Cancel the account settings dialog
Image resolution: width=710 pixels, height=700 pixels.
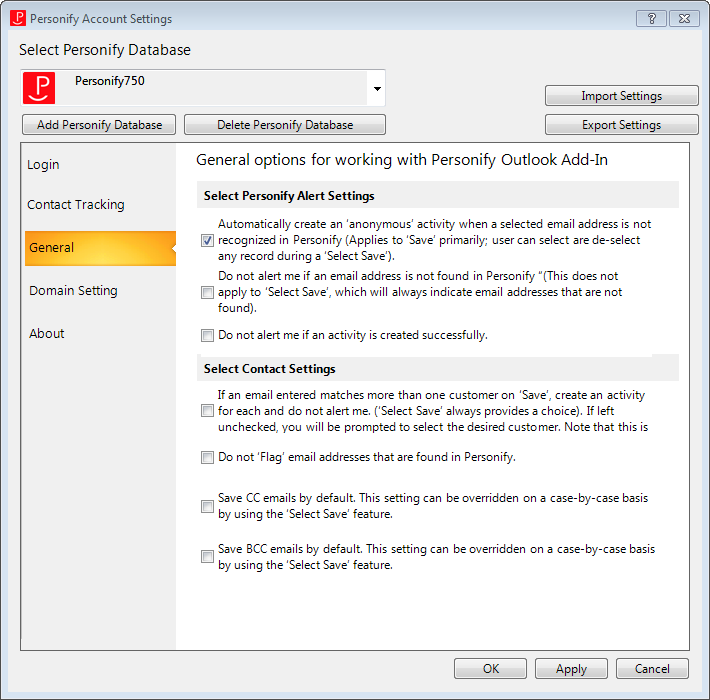tap(652, 668)
